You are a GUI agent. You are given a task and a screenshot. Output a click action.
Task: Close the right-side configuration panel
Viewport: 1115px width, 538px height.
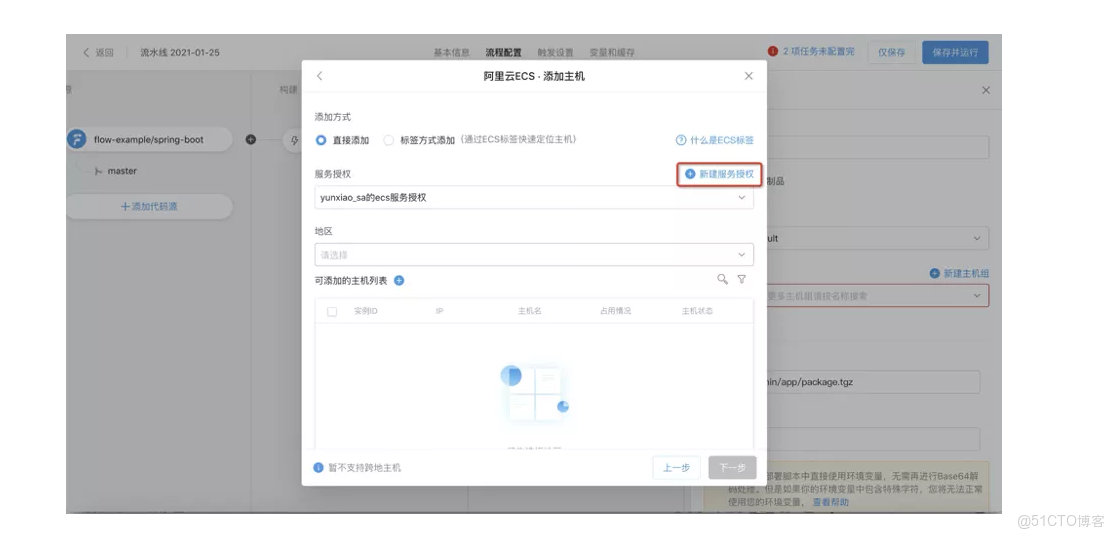tap(986, 90)
